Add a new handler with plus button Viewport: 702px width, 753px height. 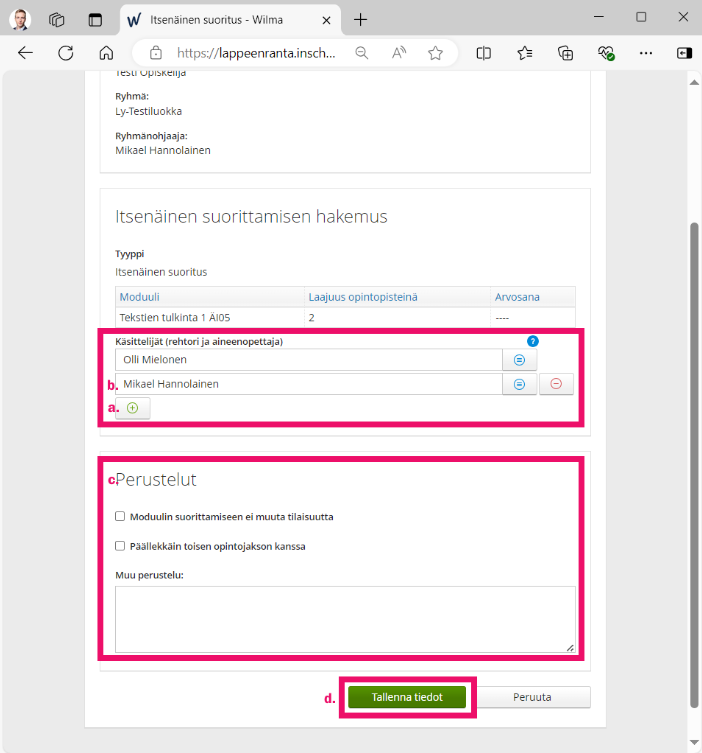click(133, 408)
